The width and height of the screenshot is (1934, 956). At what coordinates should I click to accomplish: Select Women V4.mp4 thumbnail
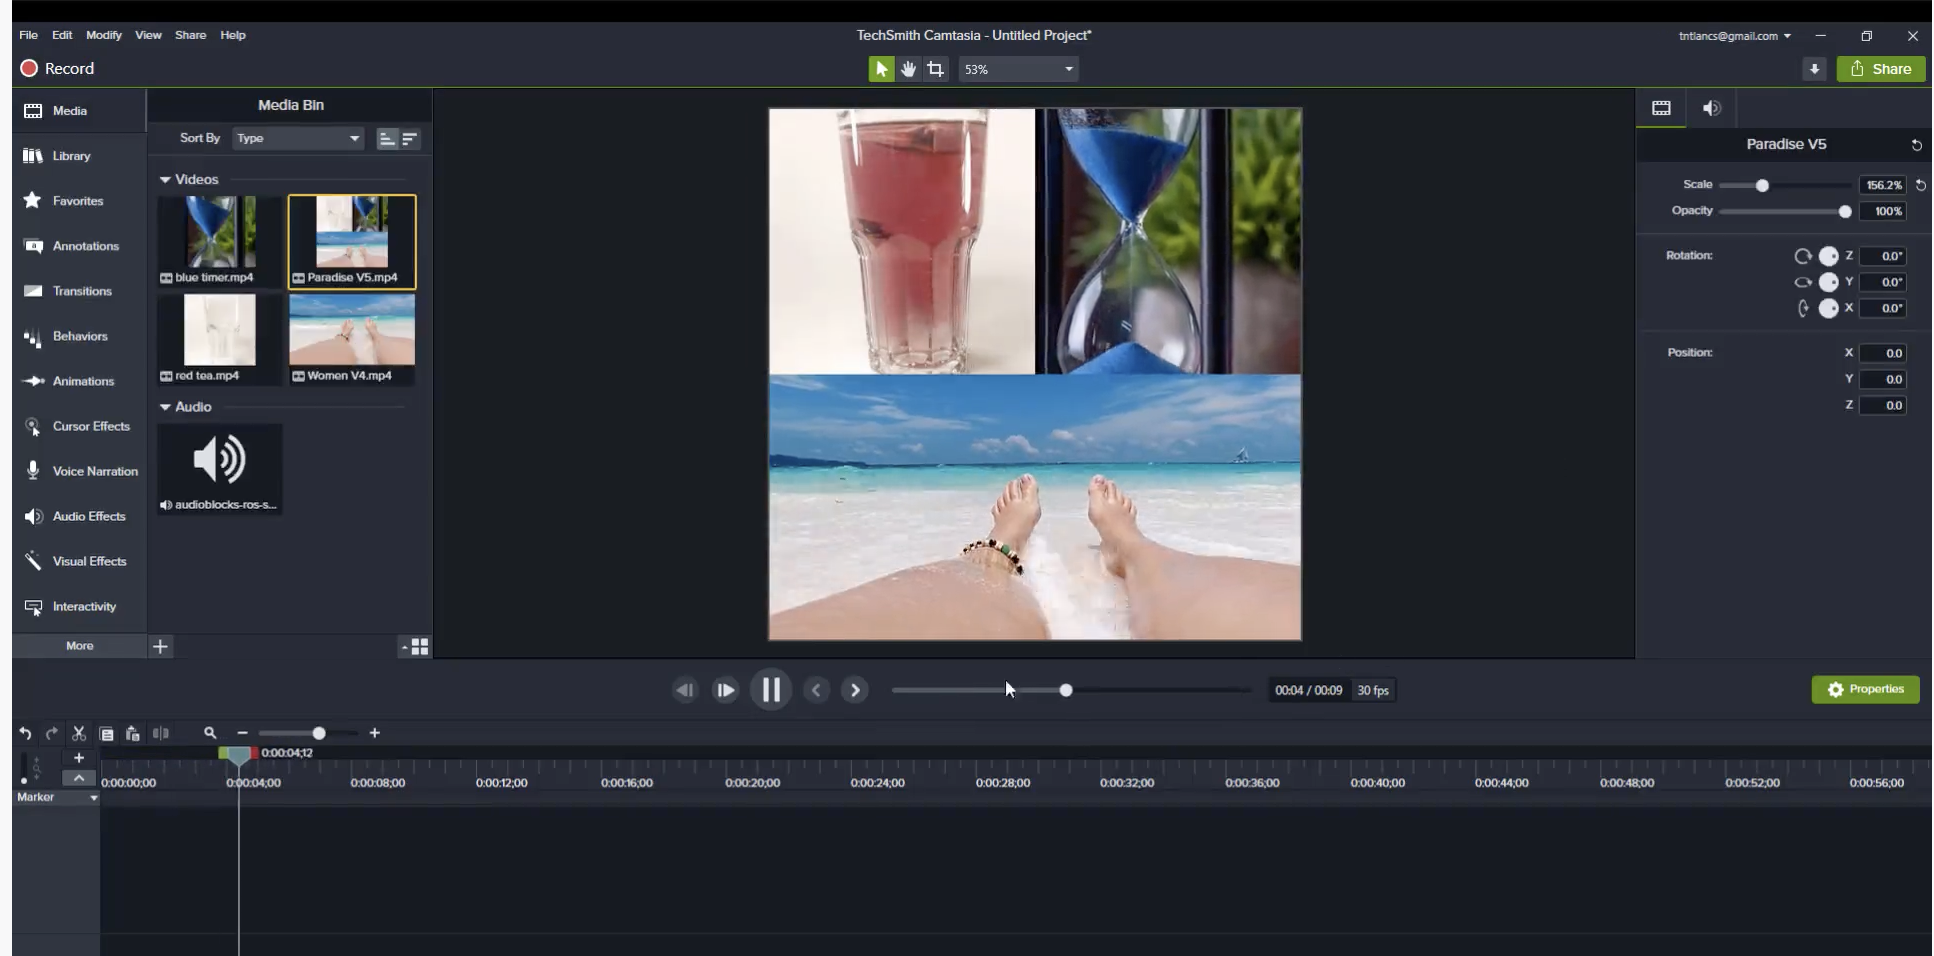coord(352,339)
